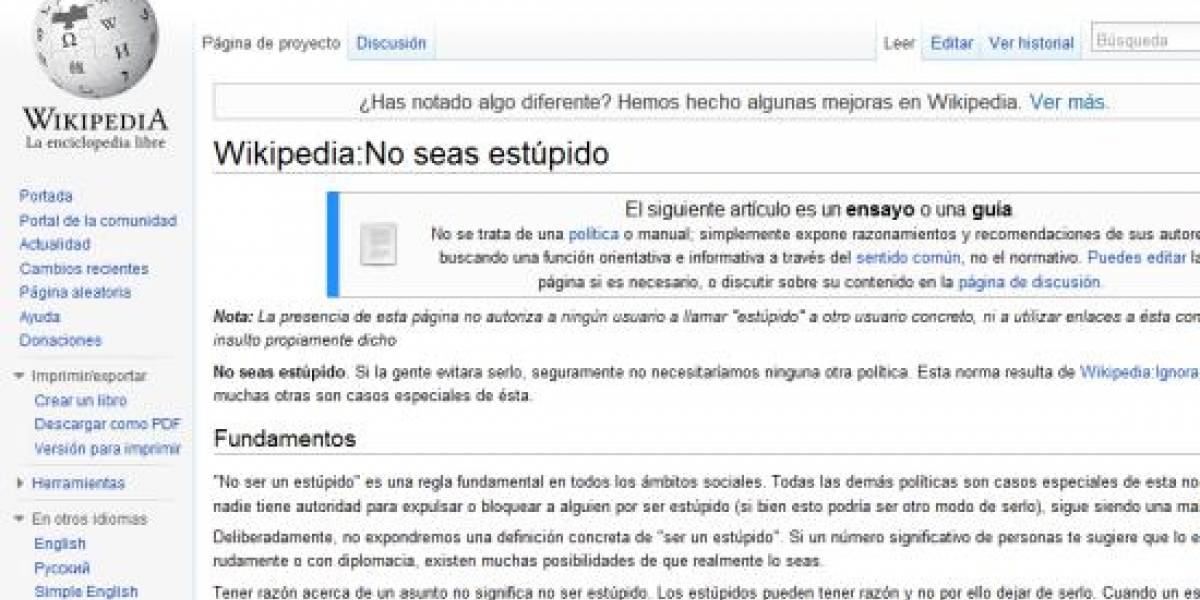Screen dimensions: 1200x600
Task: Go to Portada in sidebar
Action: [46, 197]
